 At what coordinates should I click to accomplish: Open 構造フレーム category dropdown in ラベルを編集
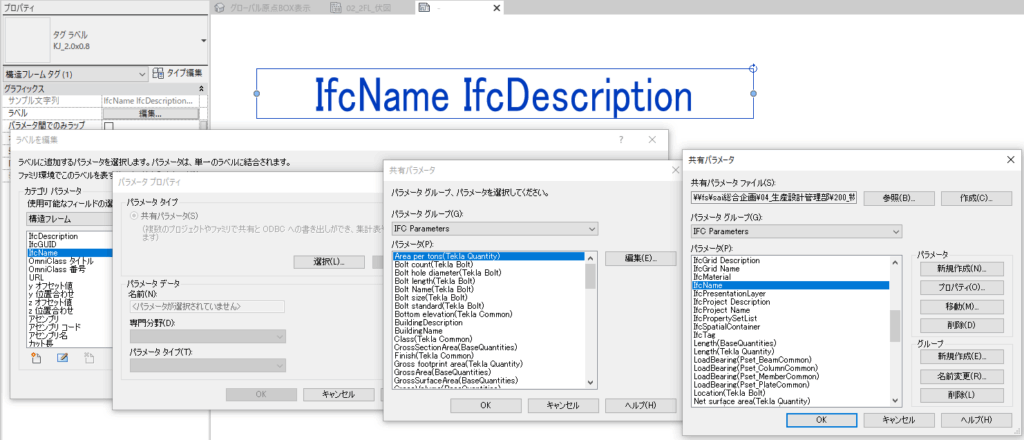click(70, 219)
